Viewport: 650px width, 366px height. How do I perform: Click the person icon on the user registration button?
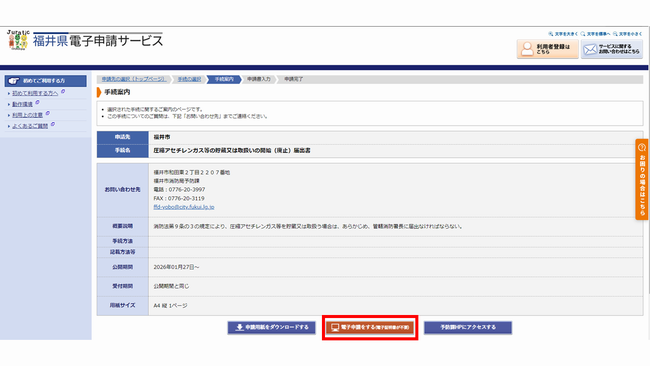pyautogui.click(x=527, y=49)
